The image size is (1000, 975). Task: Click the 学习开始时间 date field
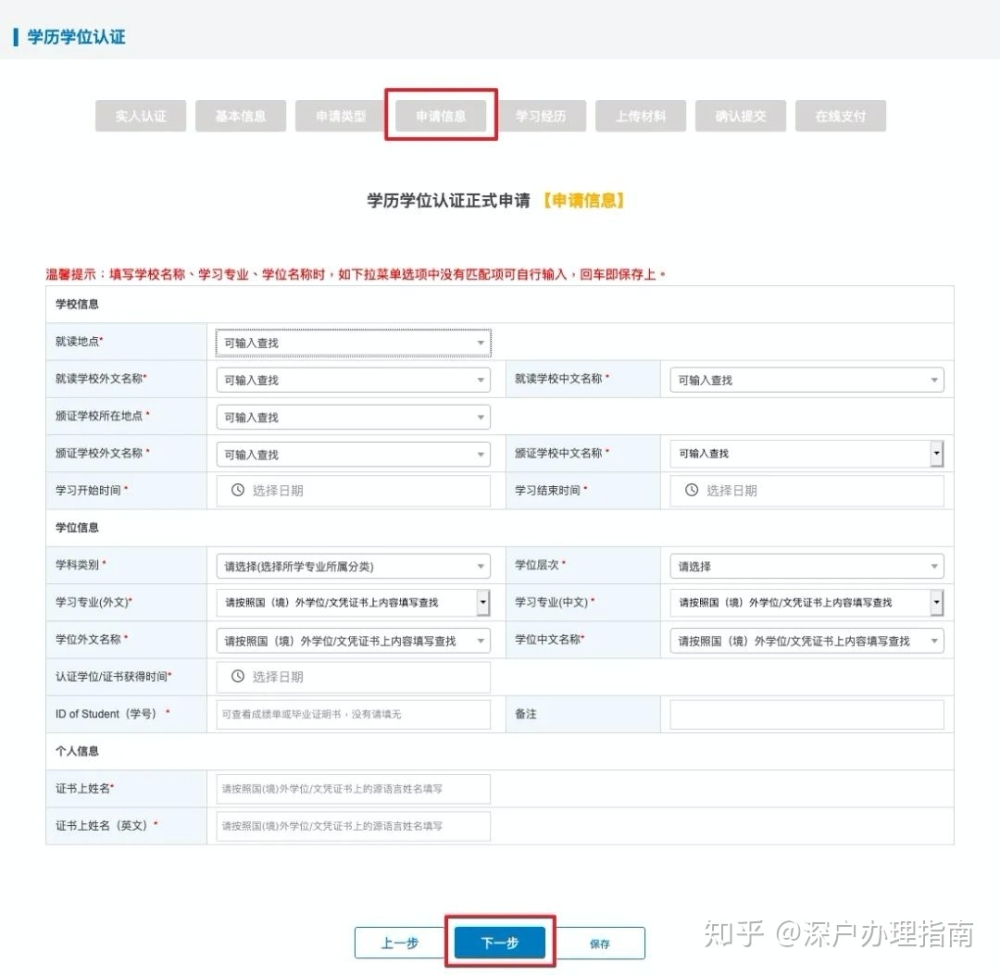(x=353, y=490)
